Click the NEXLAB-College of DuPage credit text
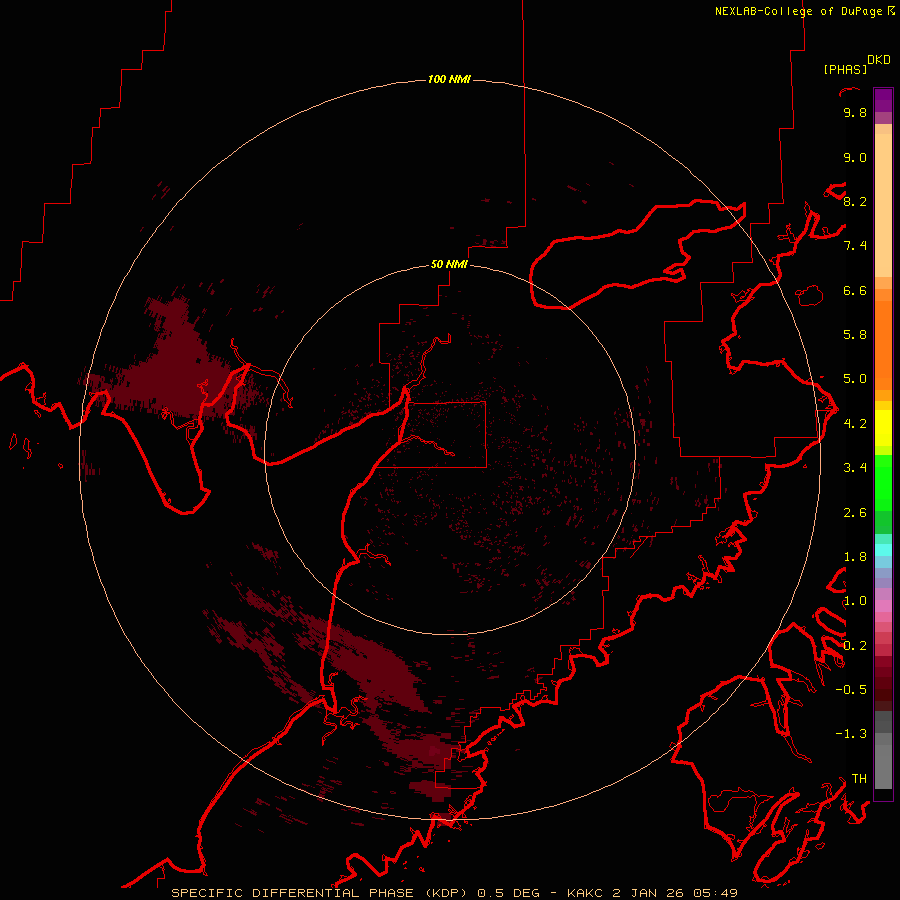 [804, 11]
